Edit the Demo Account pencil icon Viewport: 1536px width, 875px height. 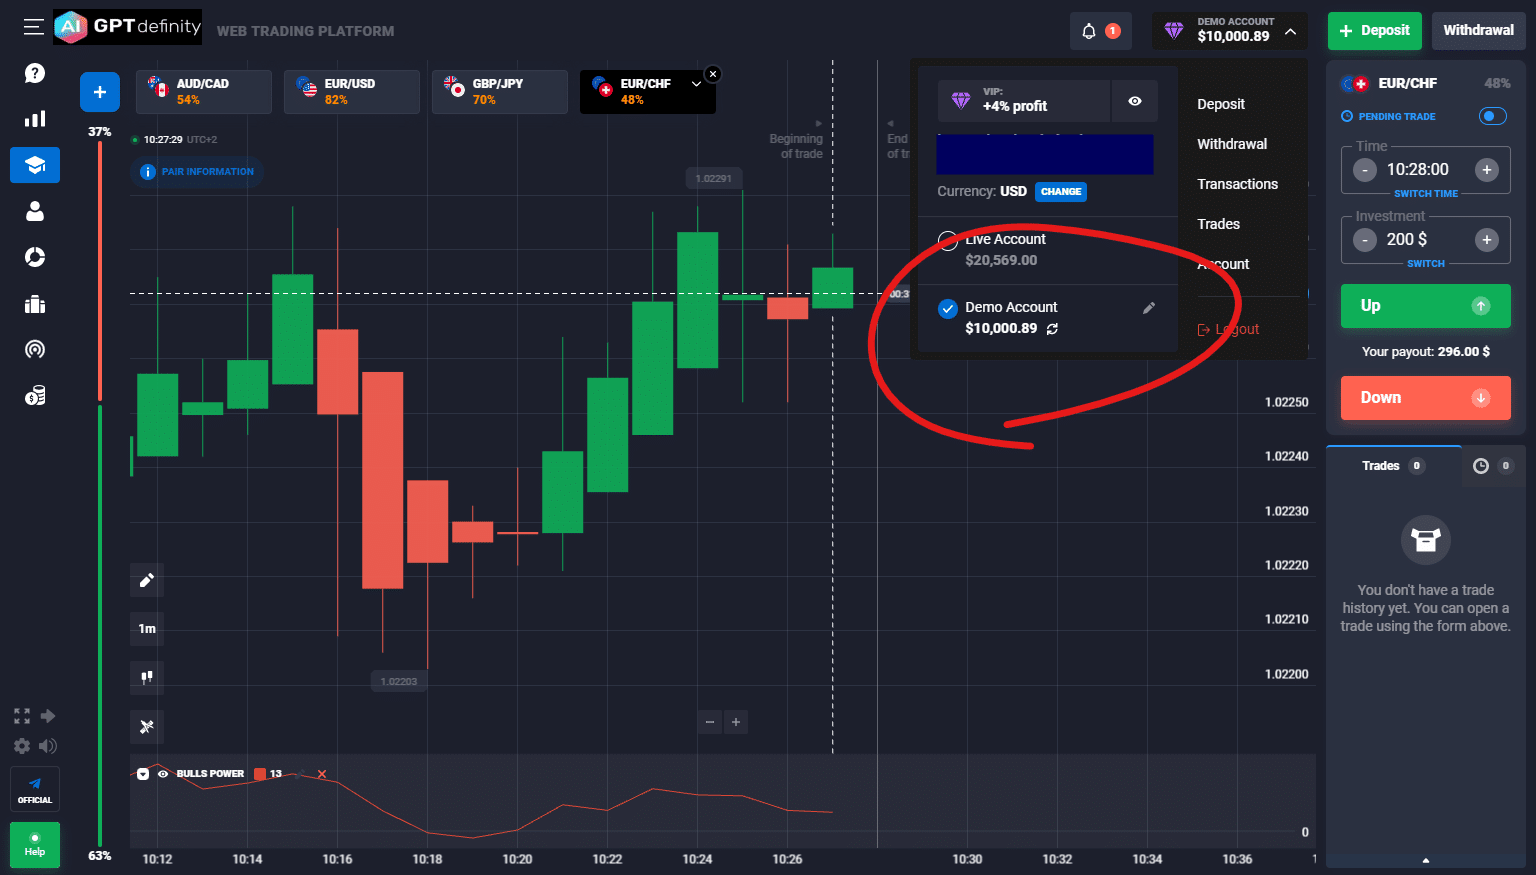click(x=1149, y=308)
